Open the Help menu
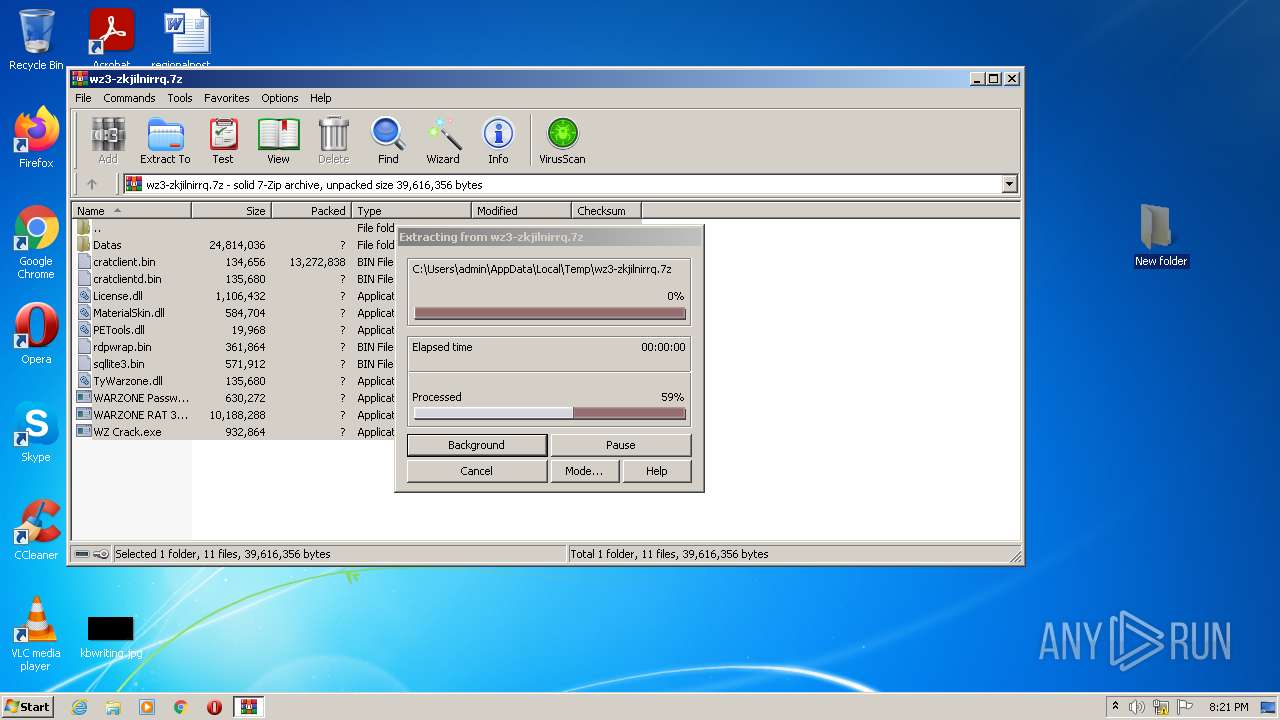This screenshot has height=720, width=1280. pyautogui.click(x=321, y=98)
